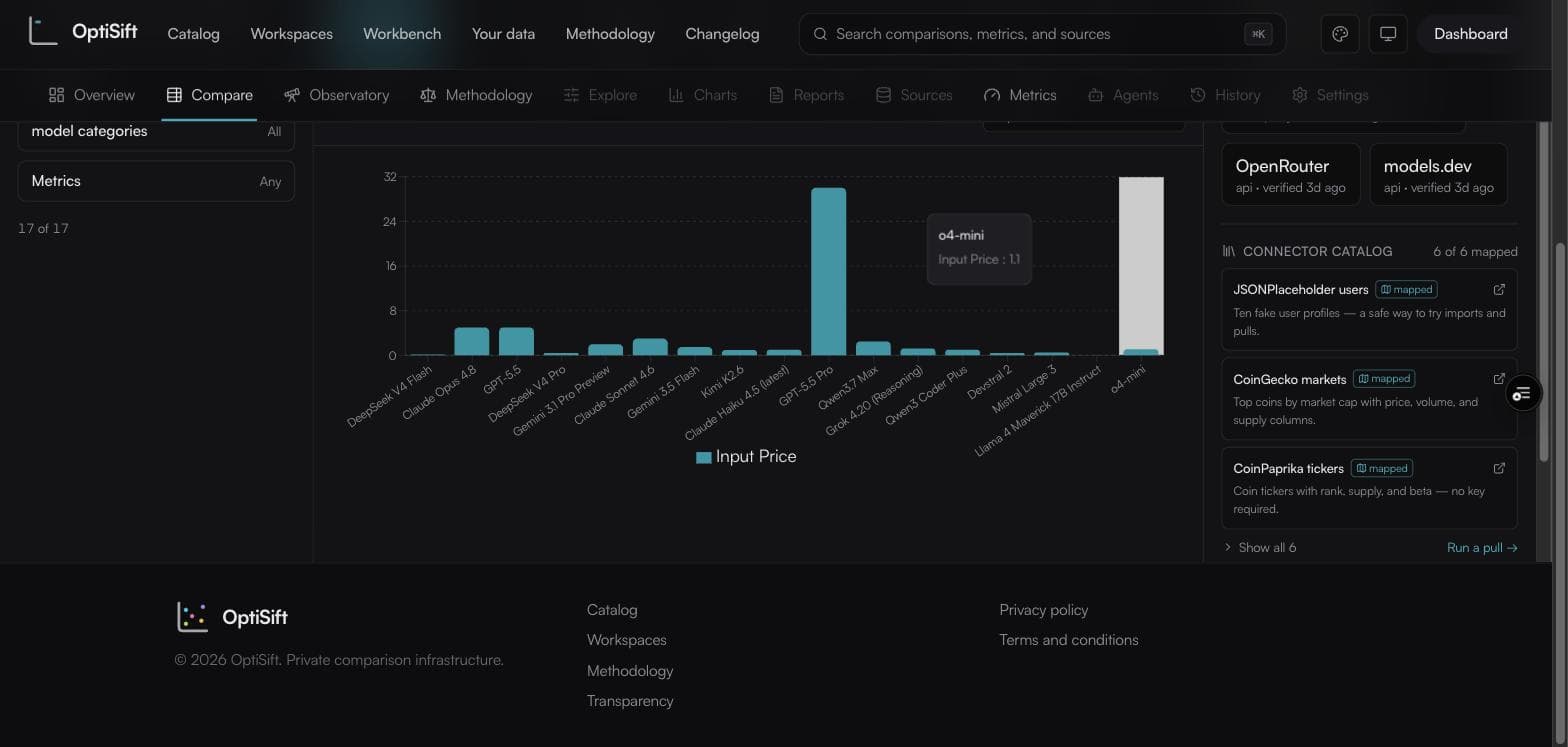Click the Compare table icon
Screen dimensions: 1568x747
174,95
